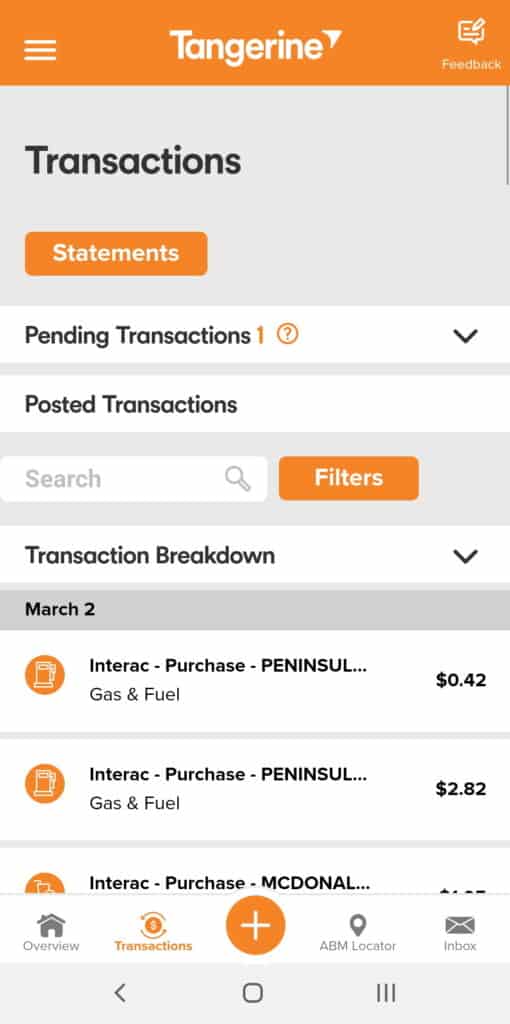This screenshot has width=510, height=1024.
Task: Open the Inbox tab
Action: [x=460, y=933]
